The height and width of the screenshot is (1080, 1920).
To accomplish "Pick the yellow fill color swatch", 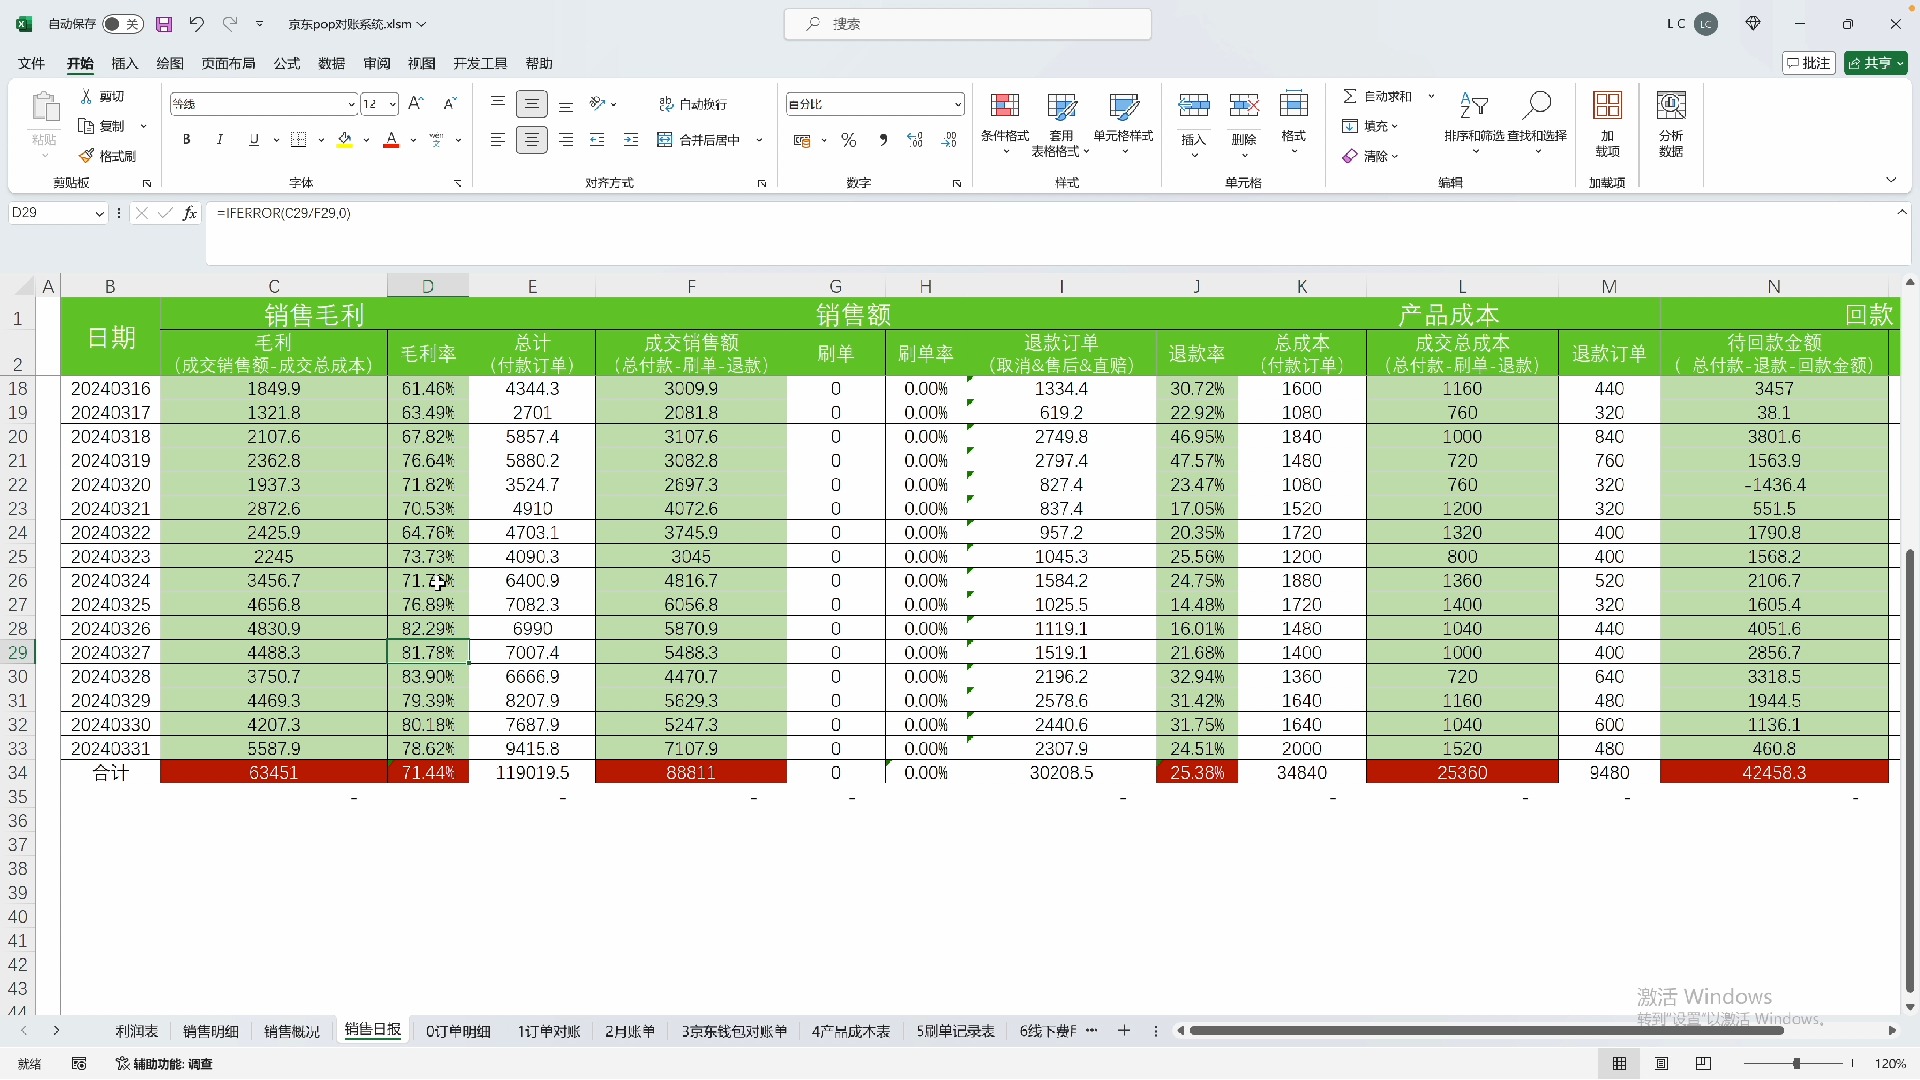I will pos(345,140).
